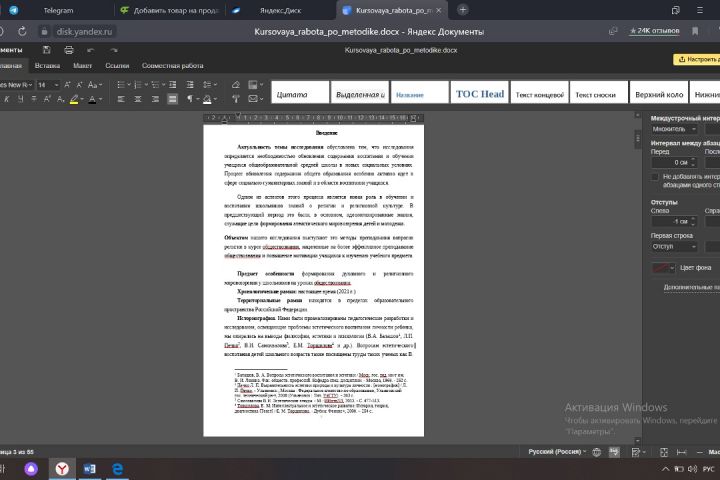Open the 'Вставка' ribbon tab
The image size is (720, 480).
point(47,66)
